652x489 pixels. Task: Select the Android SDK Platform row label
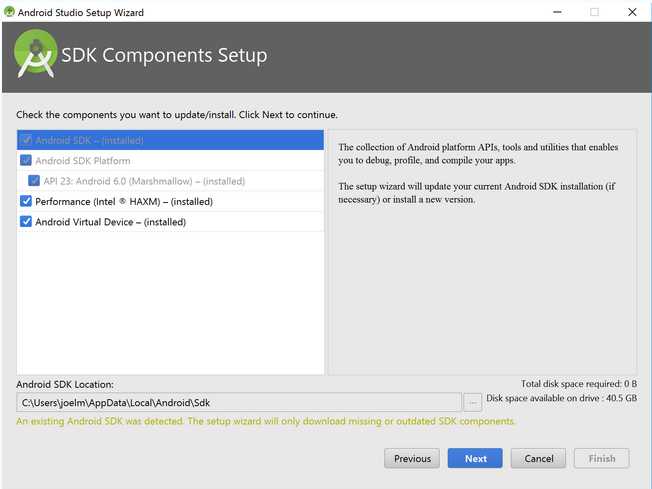click(x=83, y=161)
